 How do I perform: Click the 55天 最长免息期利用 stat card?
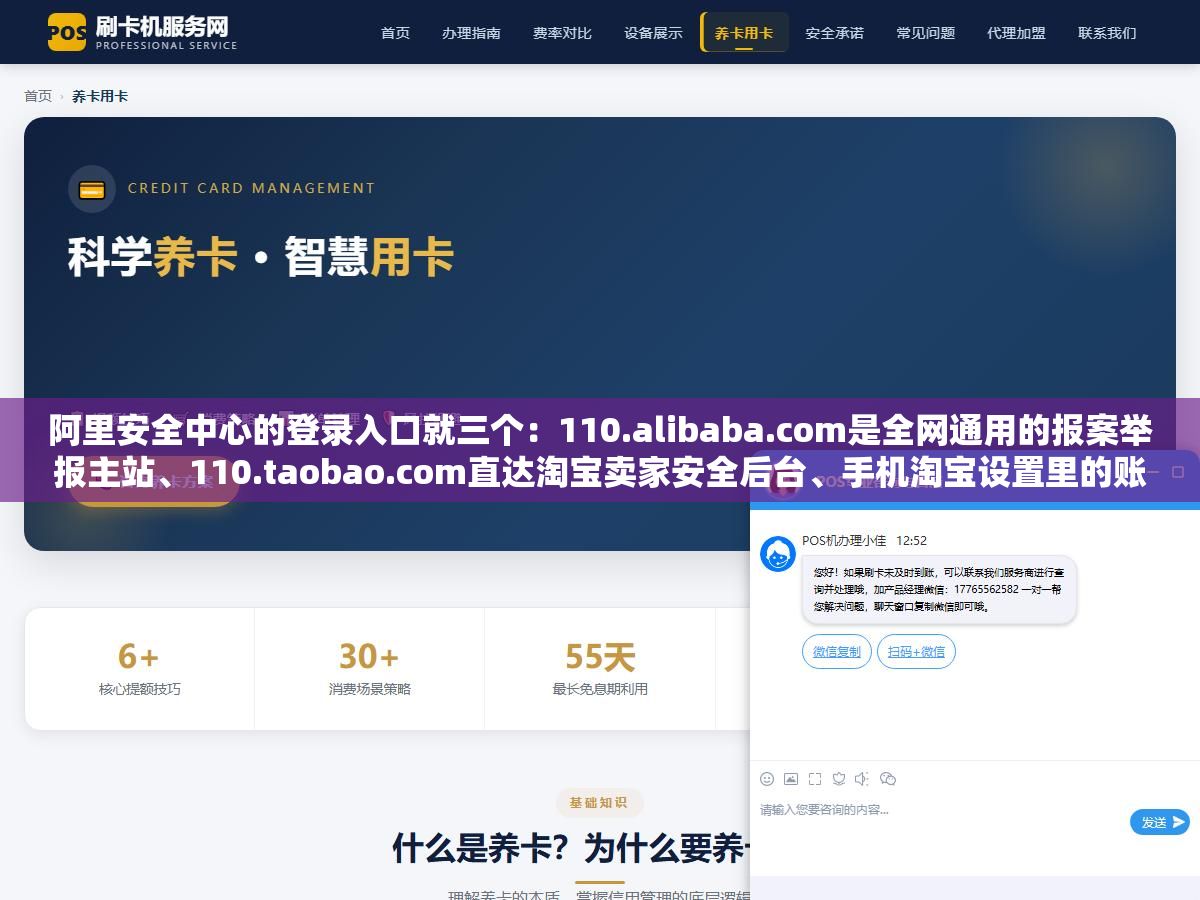click(600, 669)
